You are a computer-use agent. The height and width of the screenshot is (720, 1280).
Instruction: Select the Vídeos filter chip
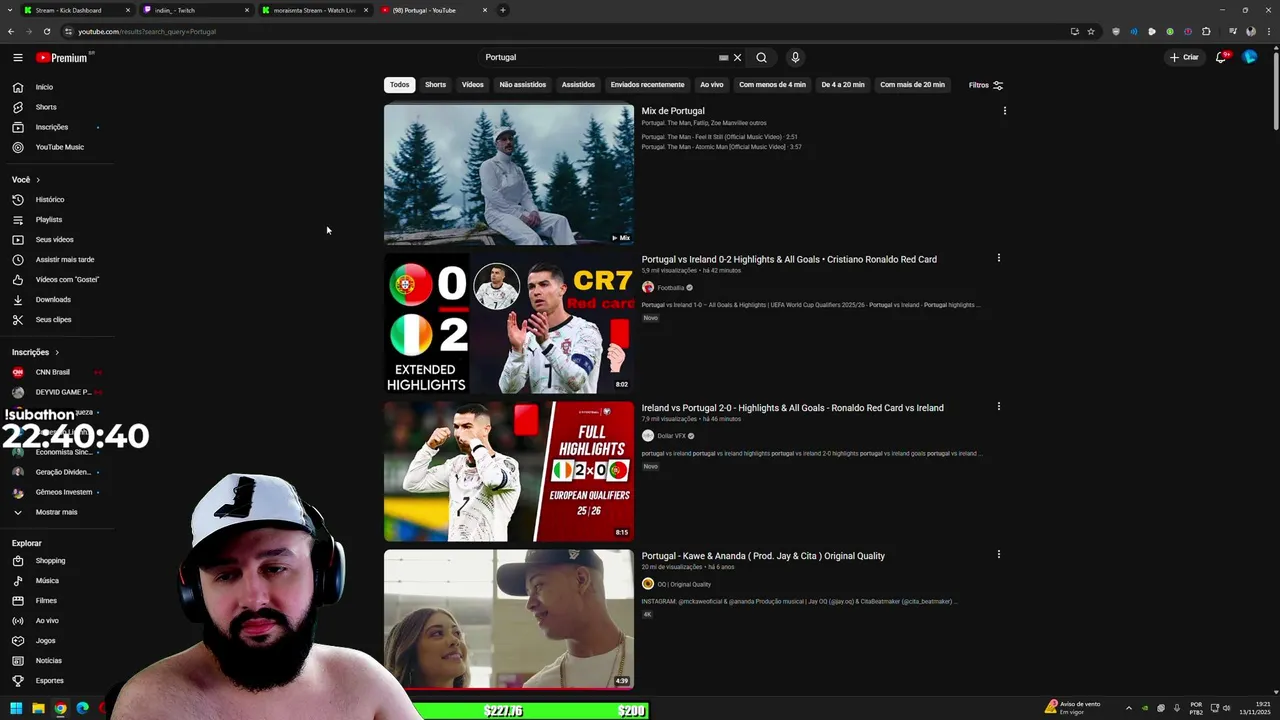click(473, 85)
